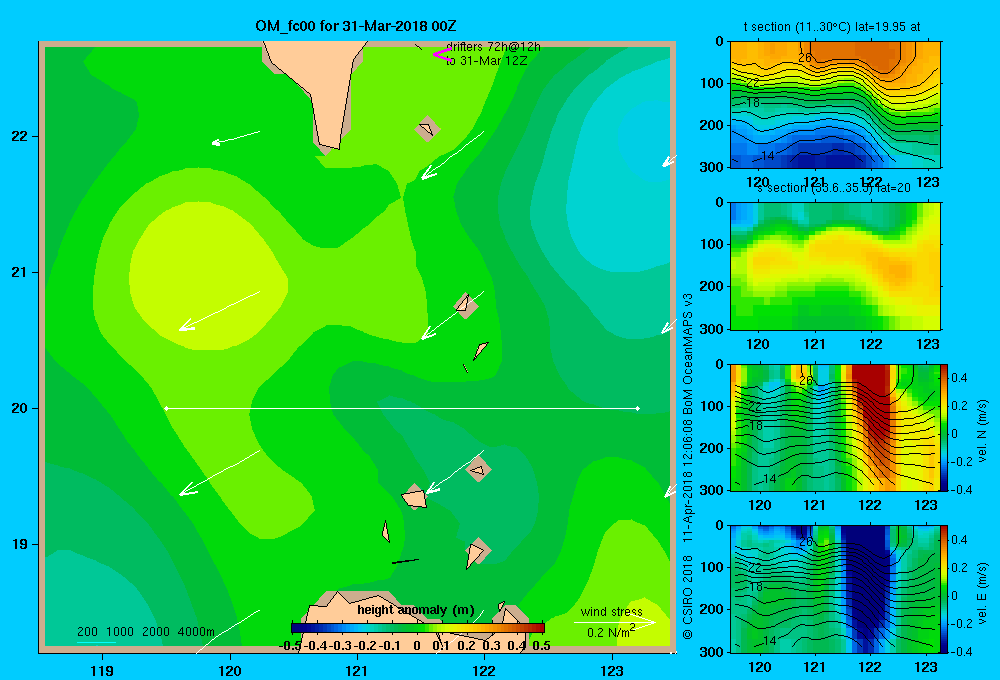Click latitude label 20 on the main map
Viewport: 1000px width, 680px height.
click(x=20, y=408)
